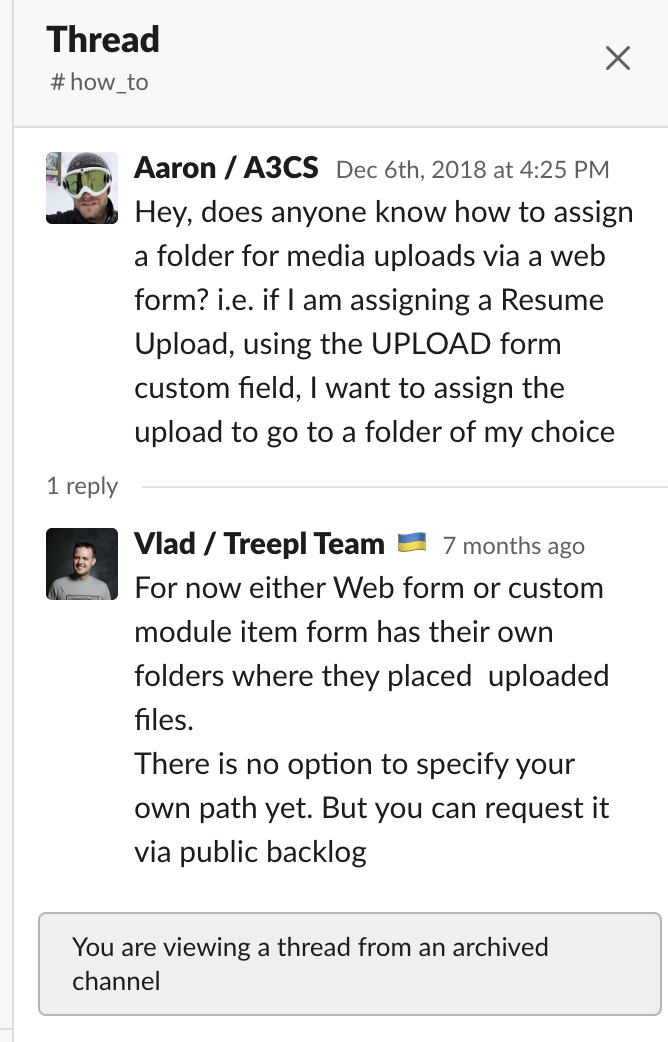Click the Dec 6th, 2018 timestamp
668x1042 pixels.
[x=473, y=170]
